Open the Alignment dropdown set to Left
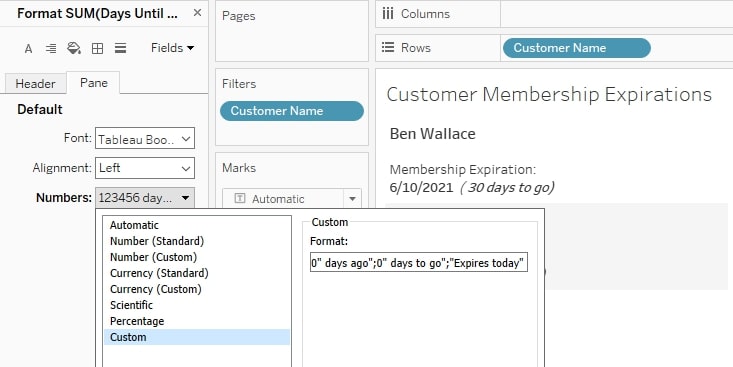The width and height of the screenshot is (733, 367). coord(145,168)
